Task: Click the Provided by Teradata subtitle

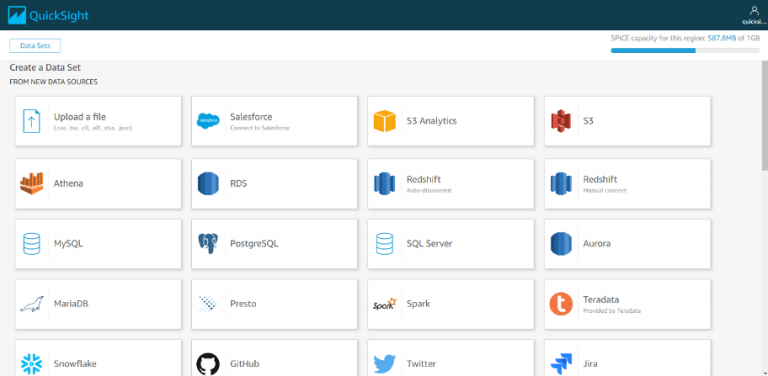Action: click(x=612, y=311)
